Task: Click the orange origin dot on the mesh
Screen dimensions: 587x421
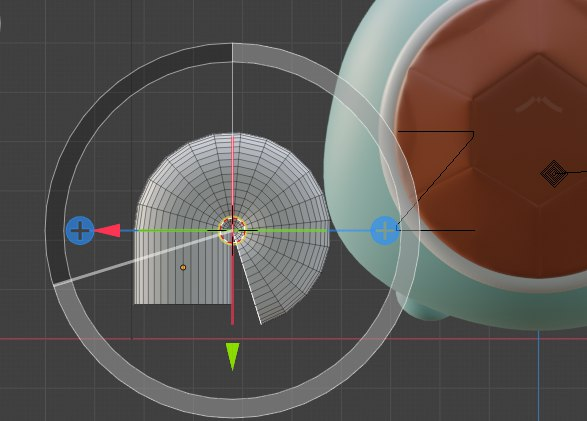Action: tap(183, 267)
